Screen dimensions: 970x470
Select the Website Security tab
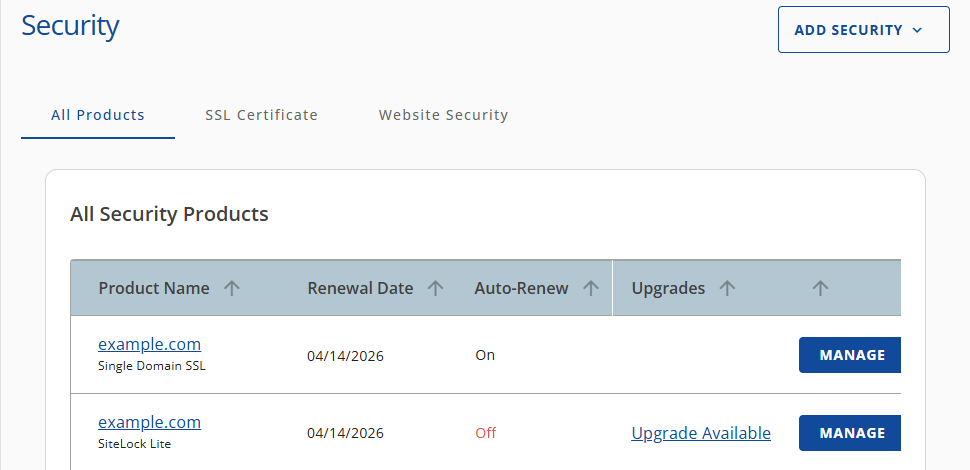point(443,115)
